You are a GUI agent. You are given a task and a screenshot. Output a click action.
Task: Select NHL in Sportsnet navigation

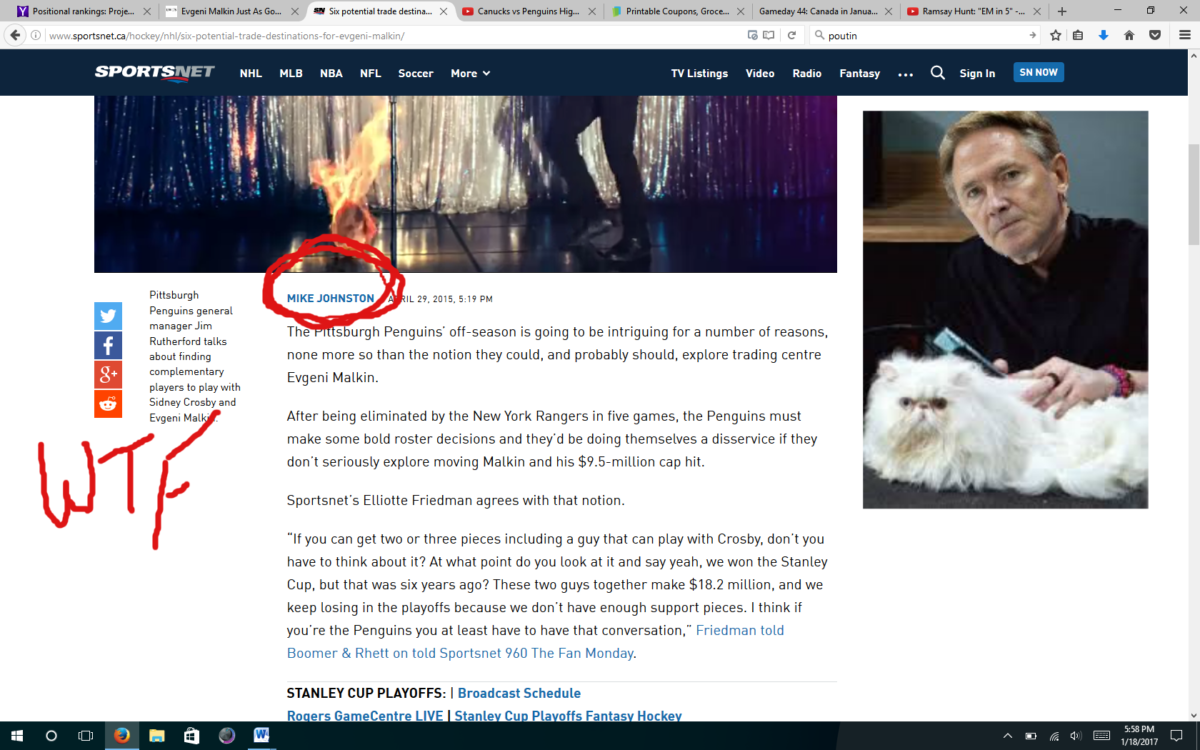(x=250, y=73)
